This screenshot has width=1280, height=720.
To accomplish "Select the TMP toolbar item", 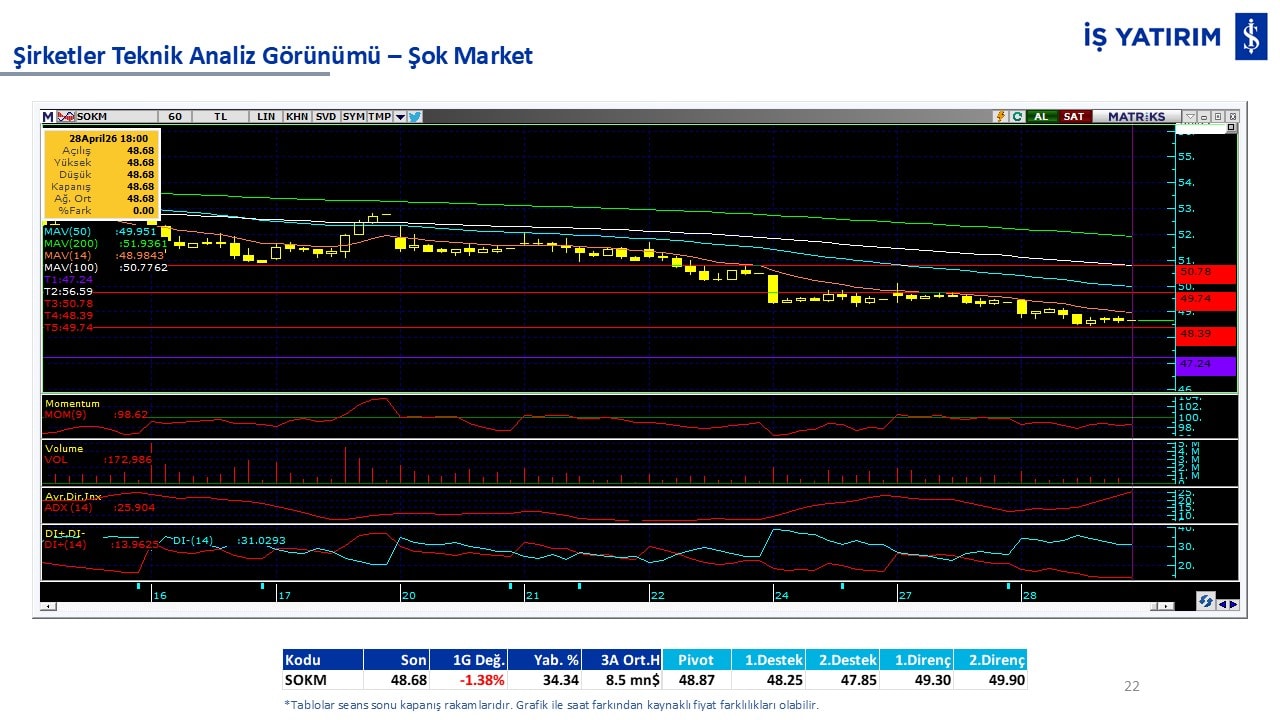I will click(x=379, y=117).
